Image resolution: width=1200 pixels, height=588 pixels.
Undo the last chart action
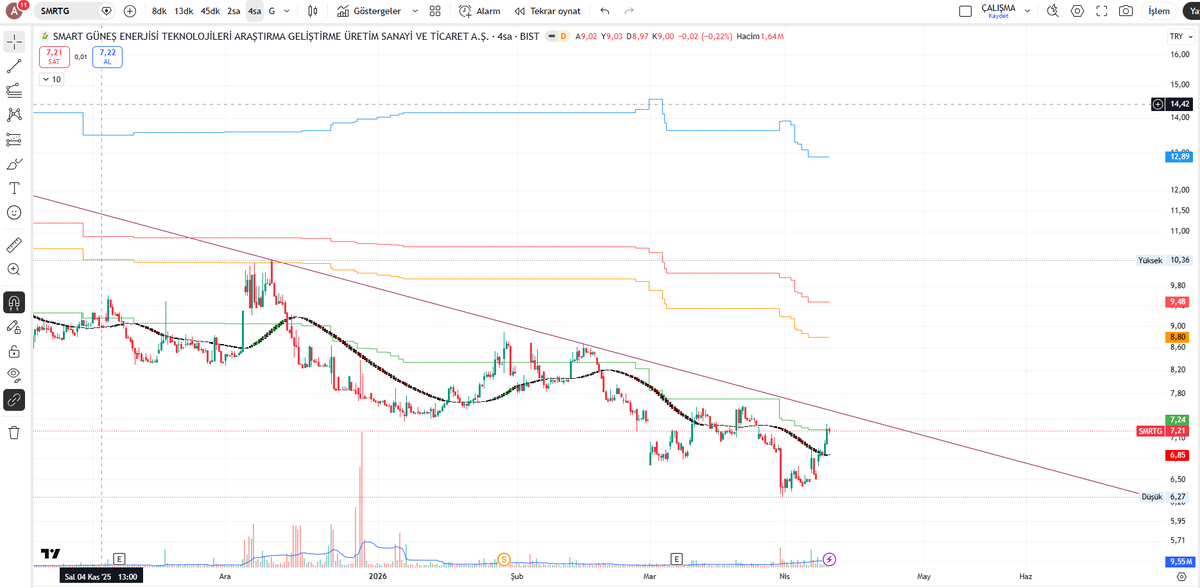pyautogui.click(x=605, y=11)
